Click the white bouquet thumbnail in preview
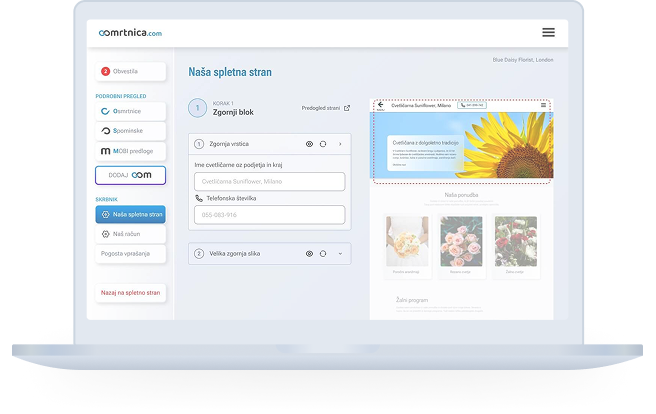Screen dimensions: 656x414 (x=407, y=241)
